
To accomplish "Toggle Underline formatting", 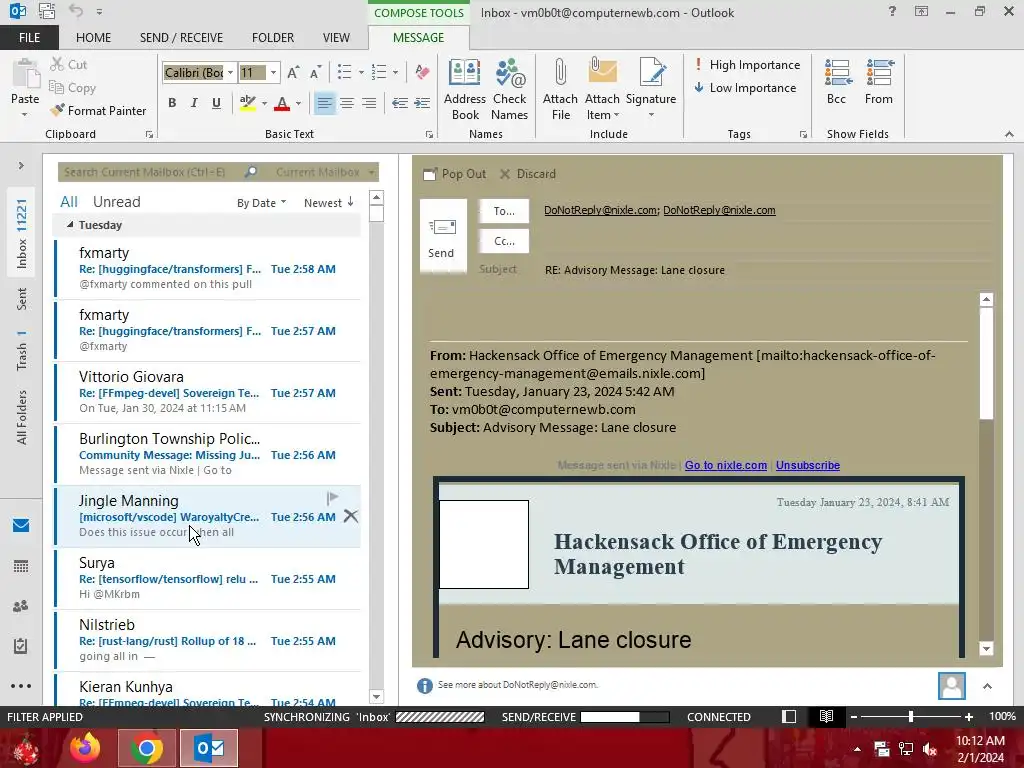I will click(216, 103).
